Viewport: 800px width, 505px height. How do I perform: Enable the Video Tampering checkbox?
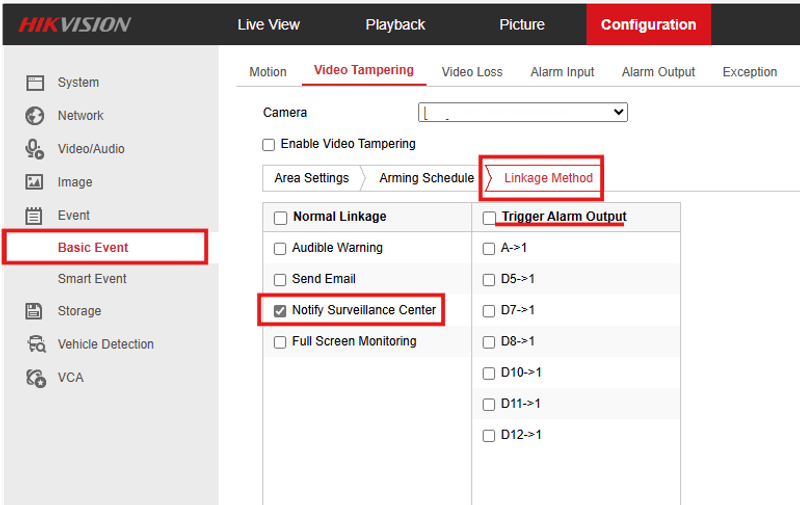coord(268,144)
